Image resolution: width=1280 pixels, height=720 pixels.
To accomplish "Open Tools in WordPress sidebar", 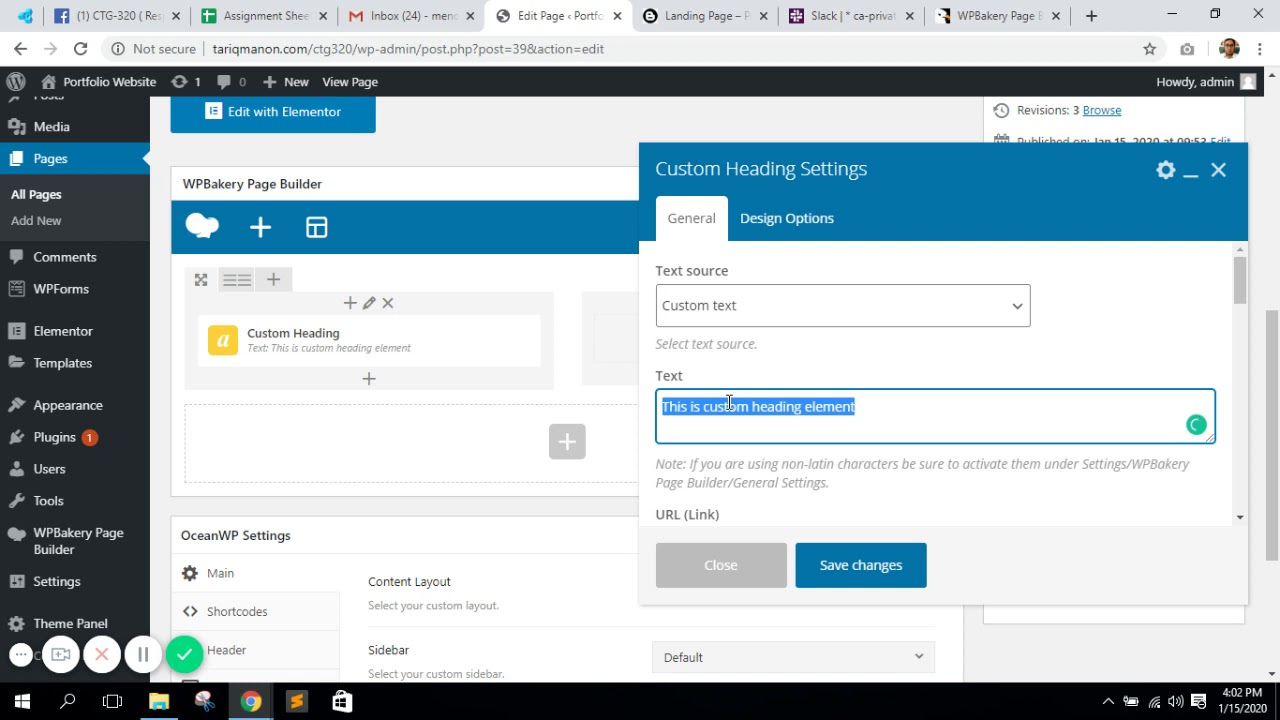I will [75, 501].
